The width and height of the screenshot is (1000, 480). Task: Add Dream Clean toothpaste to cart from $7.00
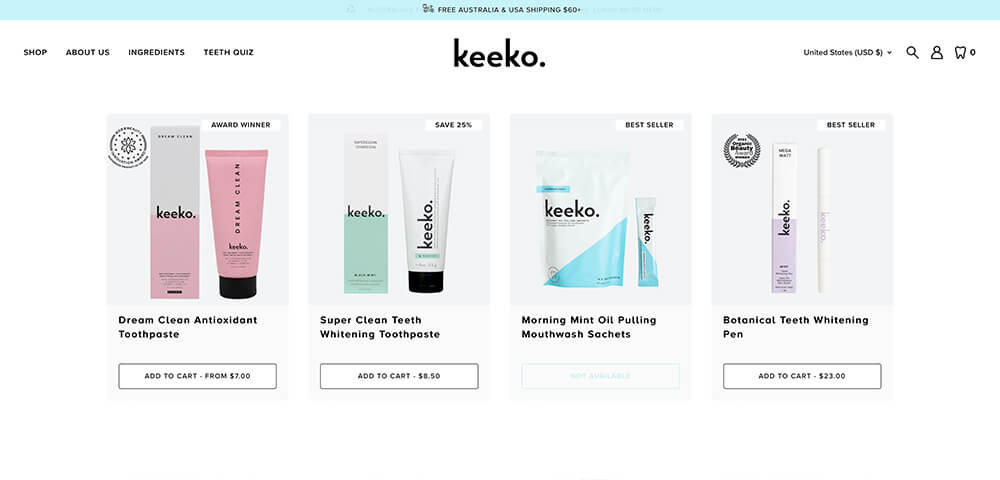(x=198, y=376)
